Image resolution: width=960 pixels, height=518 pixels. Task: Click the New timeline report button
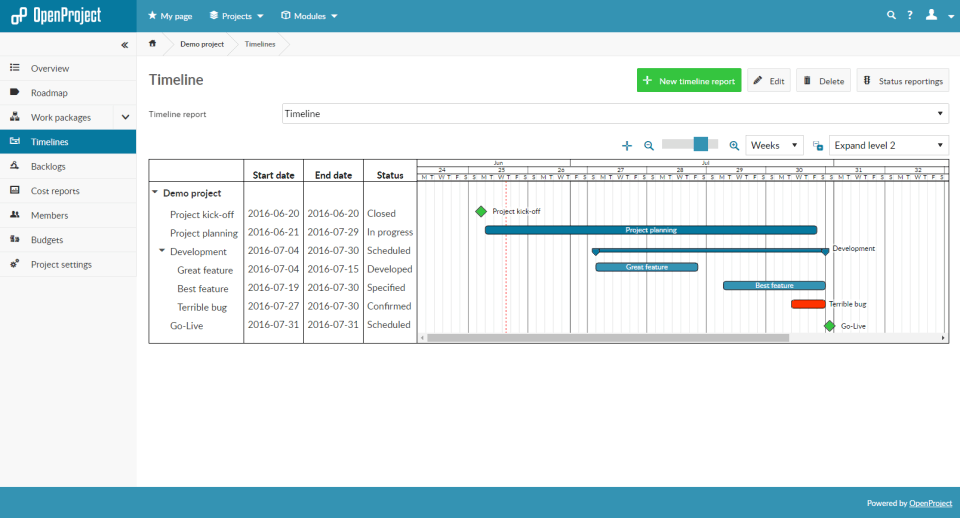(689, 80)
